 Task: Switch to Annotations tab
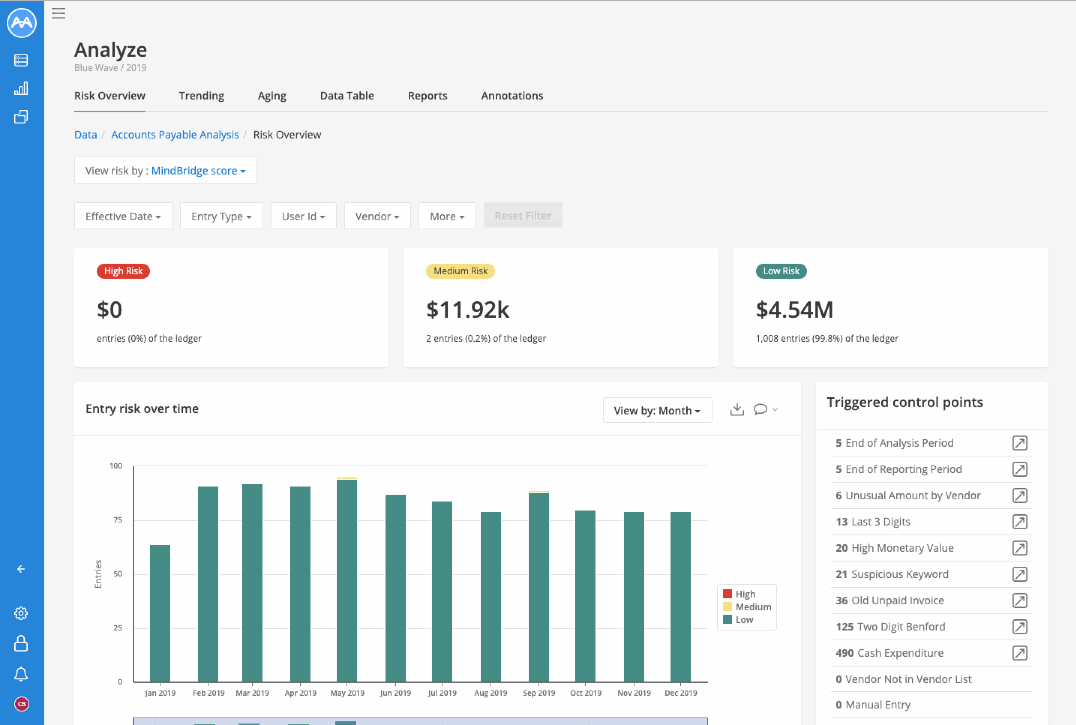[x=512, y=96]
